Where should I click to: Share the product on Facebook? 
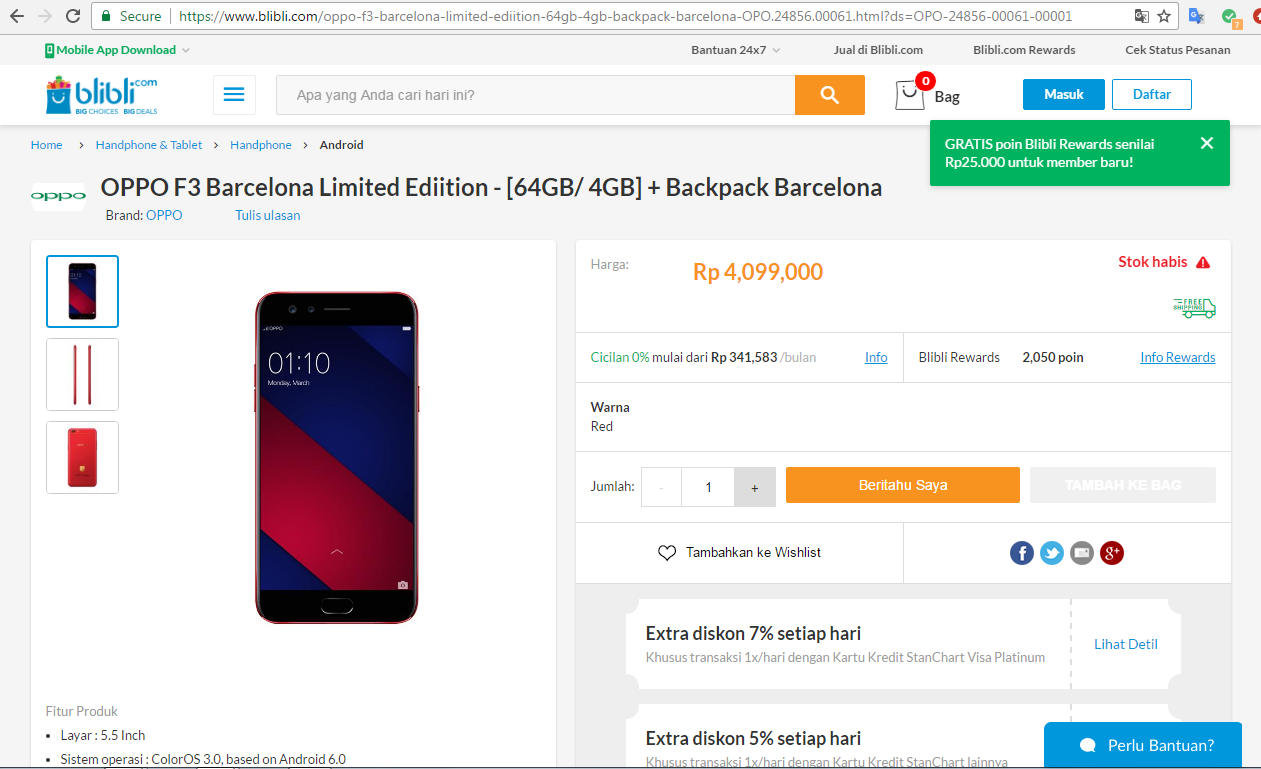(1021, 552)
